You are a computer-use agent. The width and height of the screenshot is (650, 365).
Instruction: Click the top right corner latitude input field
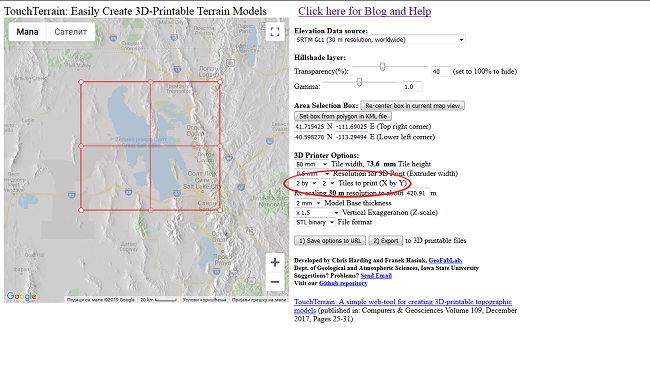coord(309,127)
